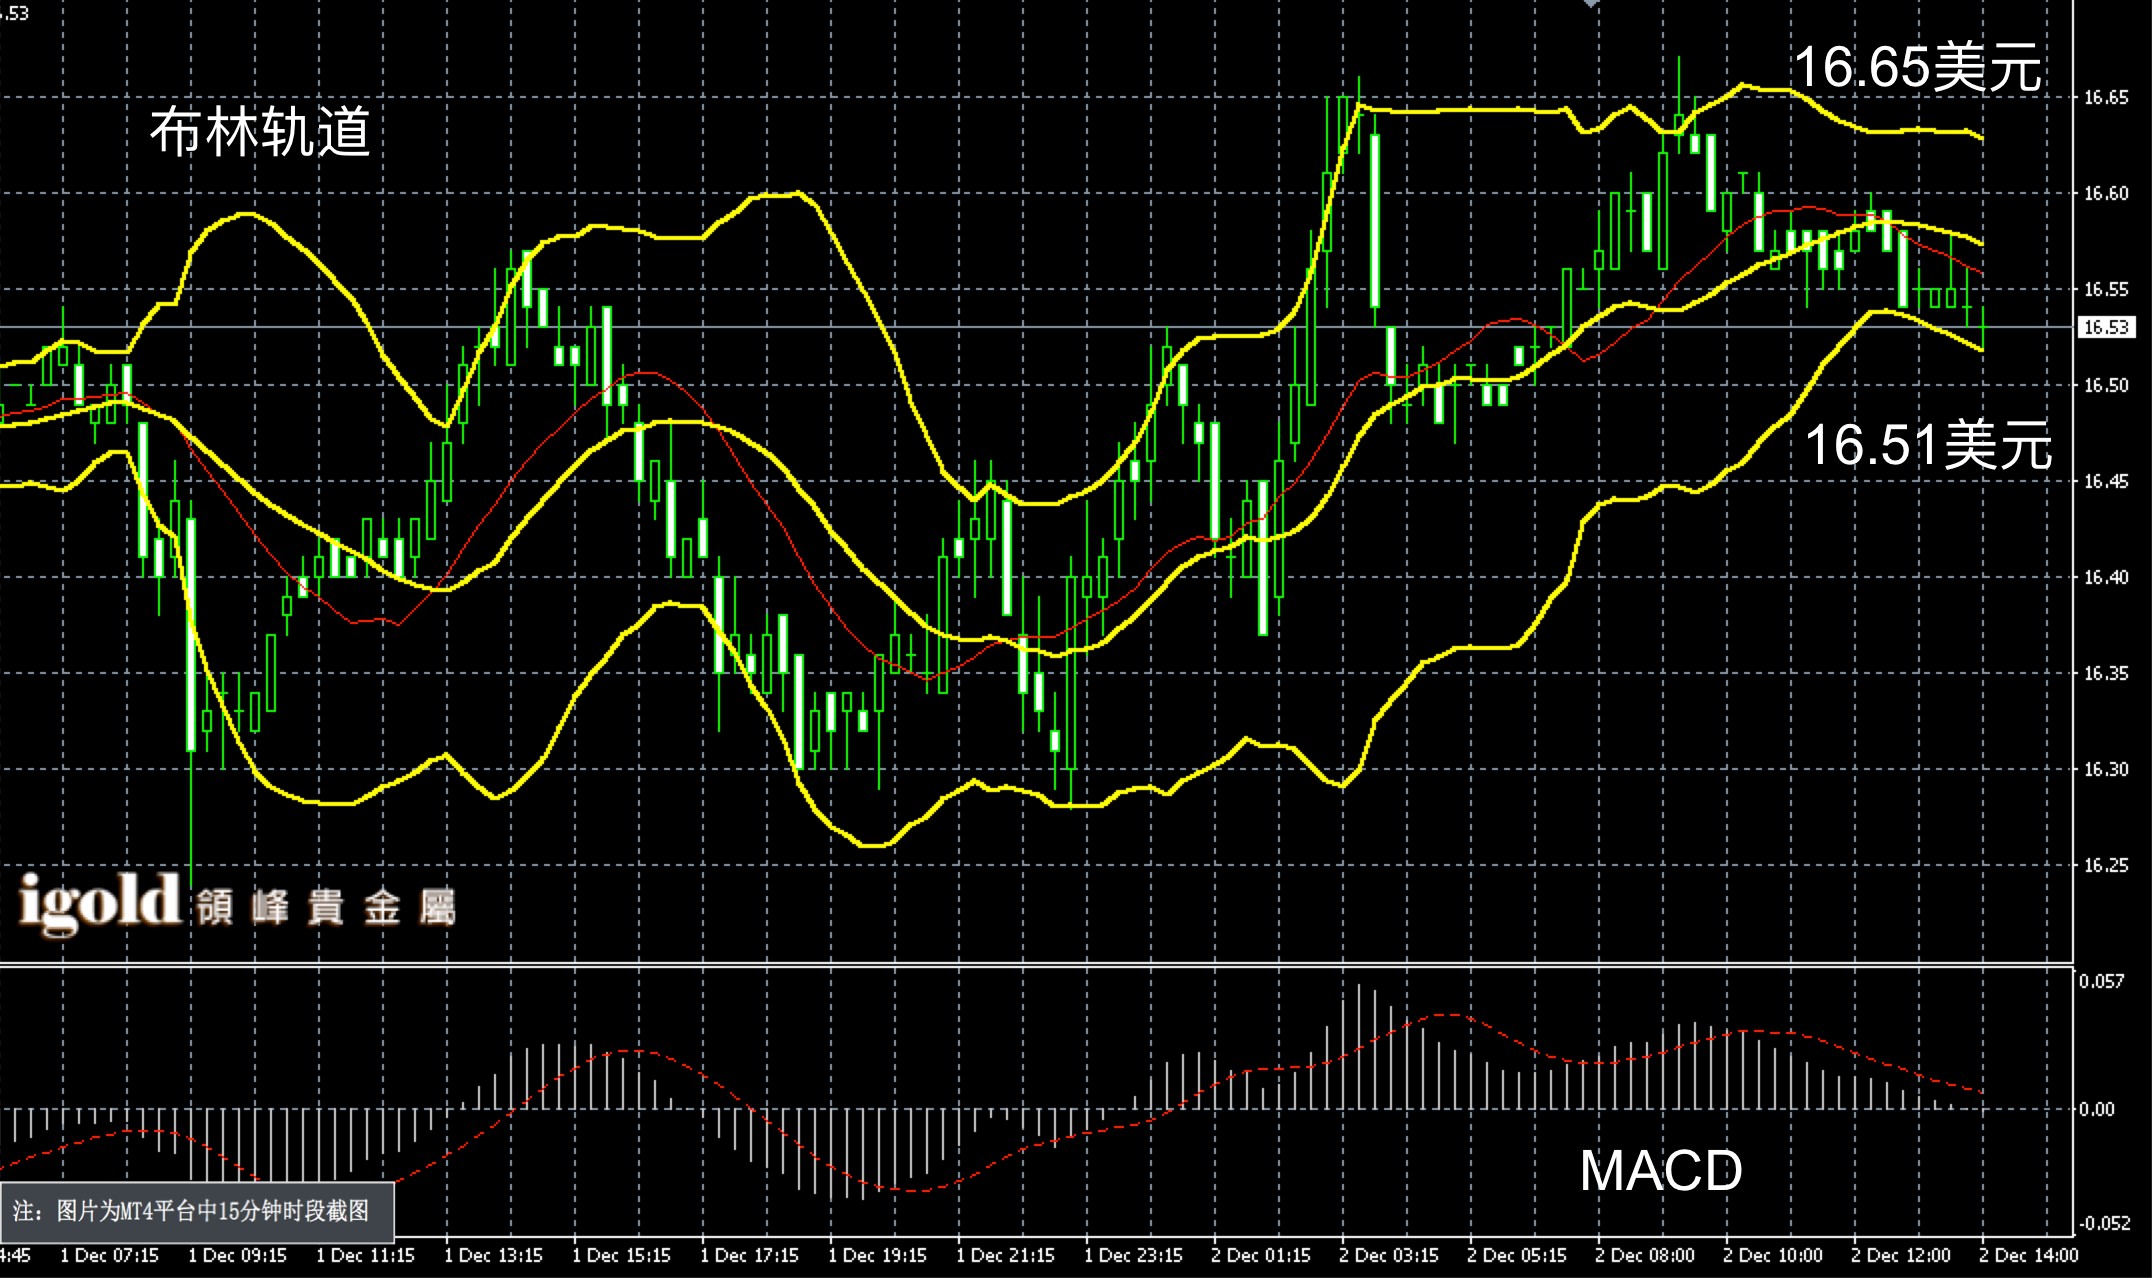Image resolution: width=2152 pixels, height=1278 pixels.
Task: Select the 2 Dec 03:15 time label
Action: [x=1389, y=1255]
